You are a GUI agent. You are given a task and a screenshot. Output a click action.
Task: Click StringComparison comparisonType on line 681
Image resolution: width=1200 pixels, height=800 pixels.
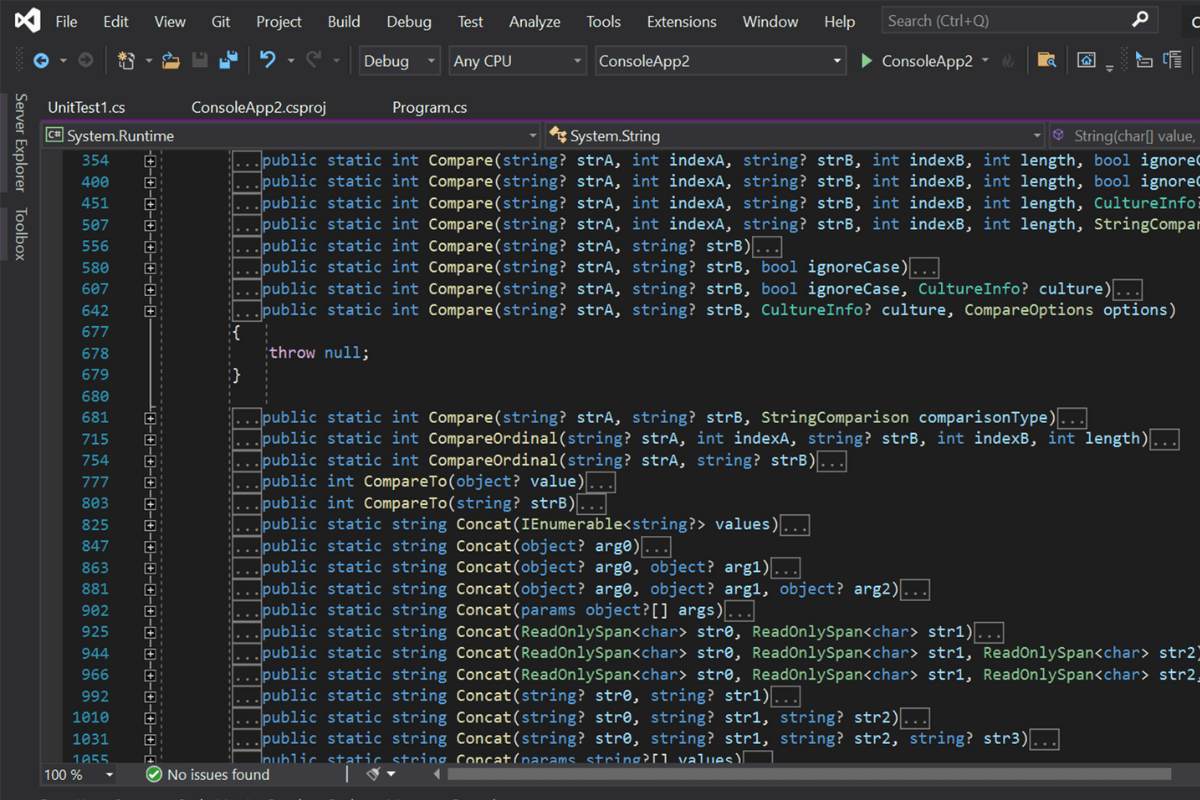(904, 418)
